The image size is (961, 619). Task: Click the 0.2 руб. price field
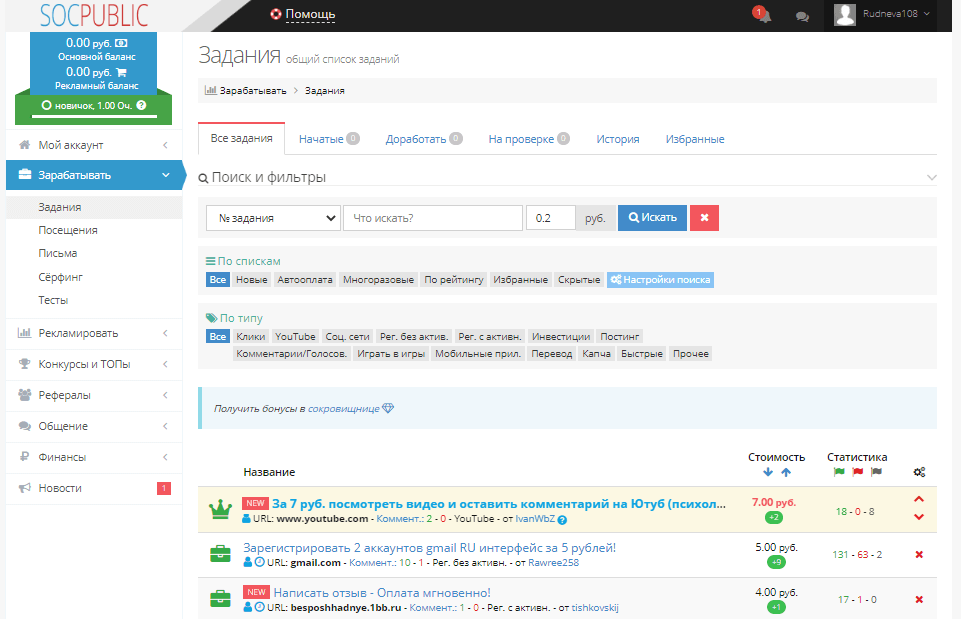[550, 218]
